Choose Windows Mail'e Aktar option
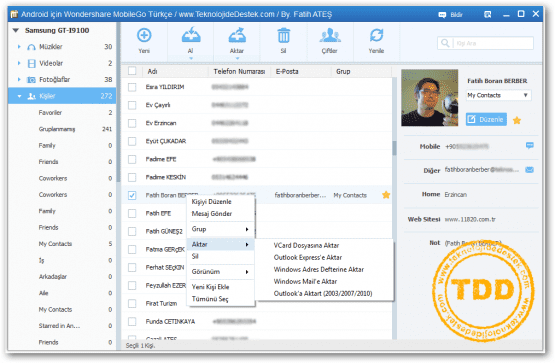555x363 pixels. tap(324, 282)
